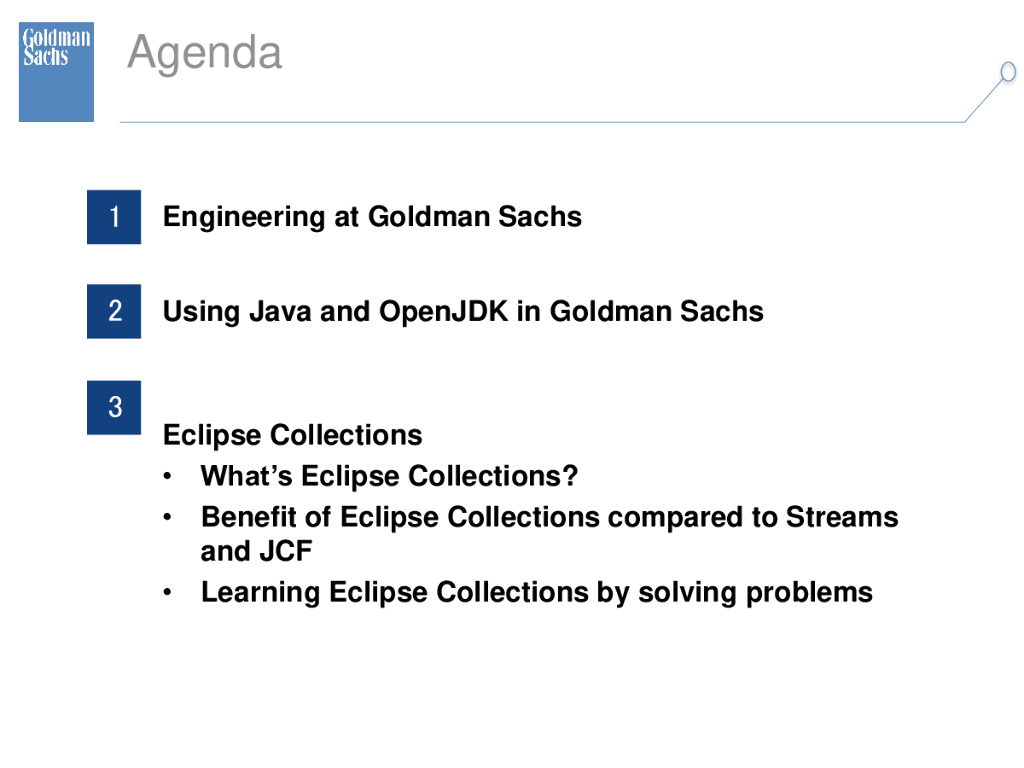
Task: Click "Benefit of Eclipse Collections compared to Streams" line
Action: (x=549, y=517)
